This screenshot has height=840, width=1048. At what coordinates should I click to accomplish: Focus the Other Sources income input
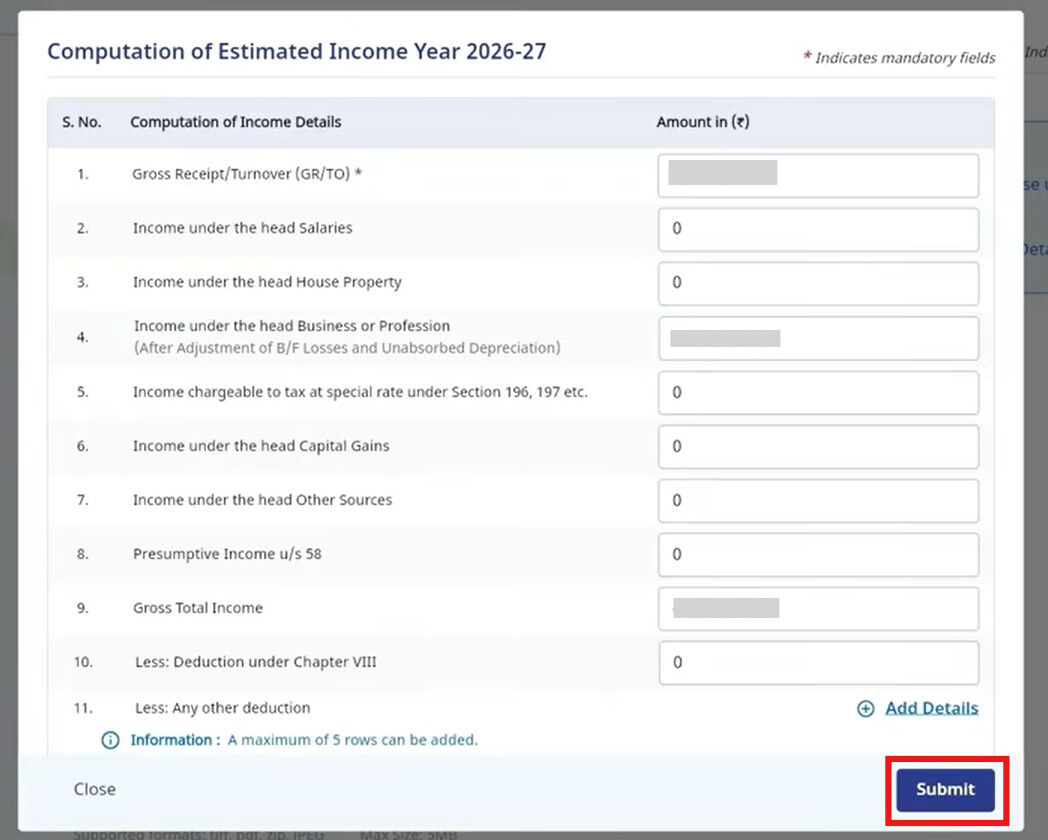tap(818, 501)
